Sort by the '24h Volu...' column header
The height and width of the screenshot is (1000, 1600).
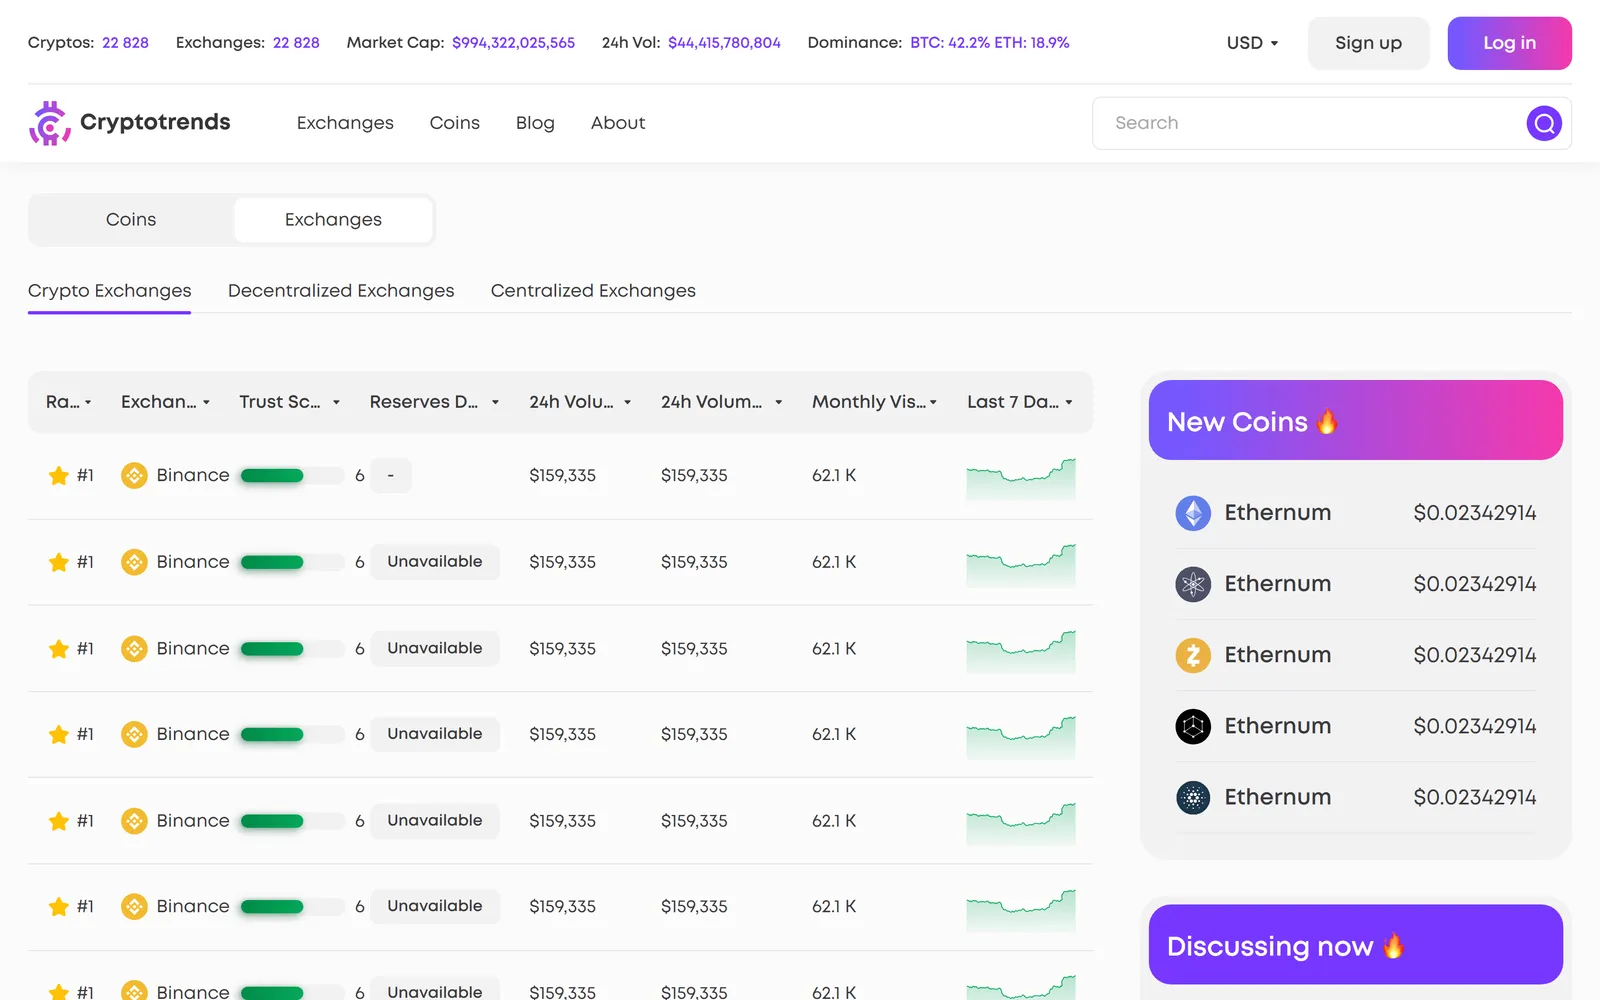(581, 402)
